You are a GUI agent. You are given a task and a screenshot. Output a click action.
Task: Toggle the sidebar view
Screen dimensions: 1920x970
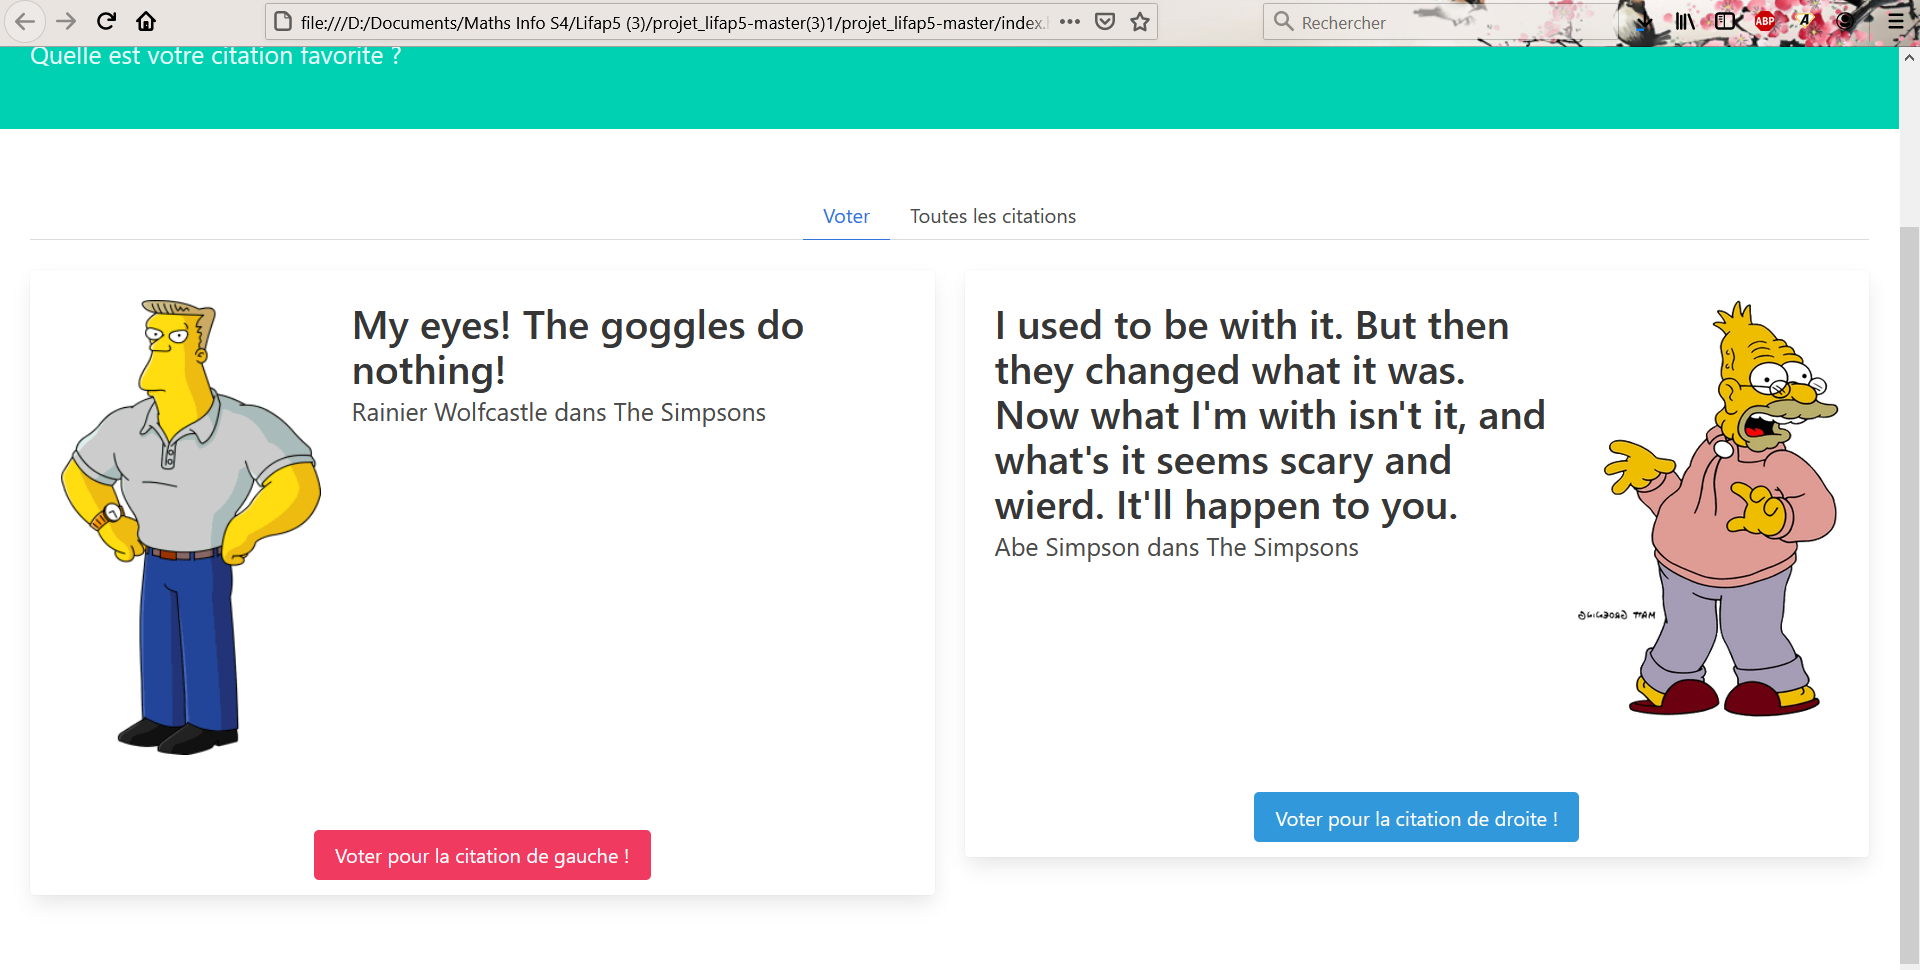coord(1726,21)
